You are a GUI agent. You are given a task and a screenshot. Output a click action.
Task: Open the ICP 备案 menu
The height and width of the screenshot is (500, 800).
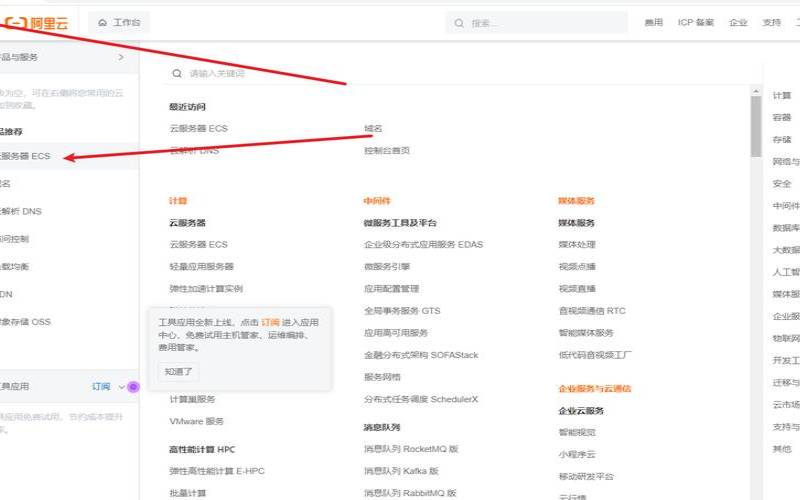click(695, 22)
